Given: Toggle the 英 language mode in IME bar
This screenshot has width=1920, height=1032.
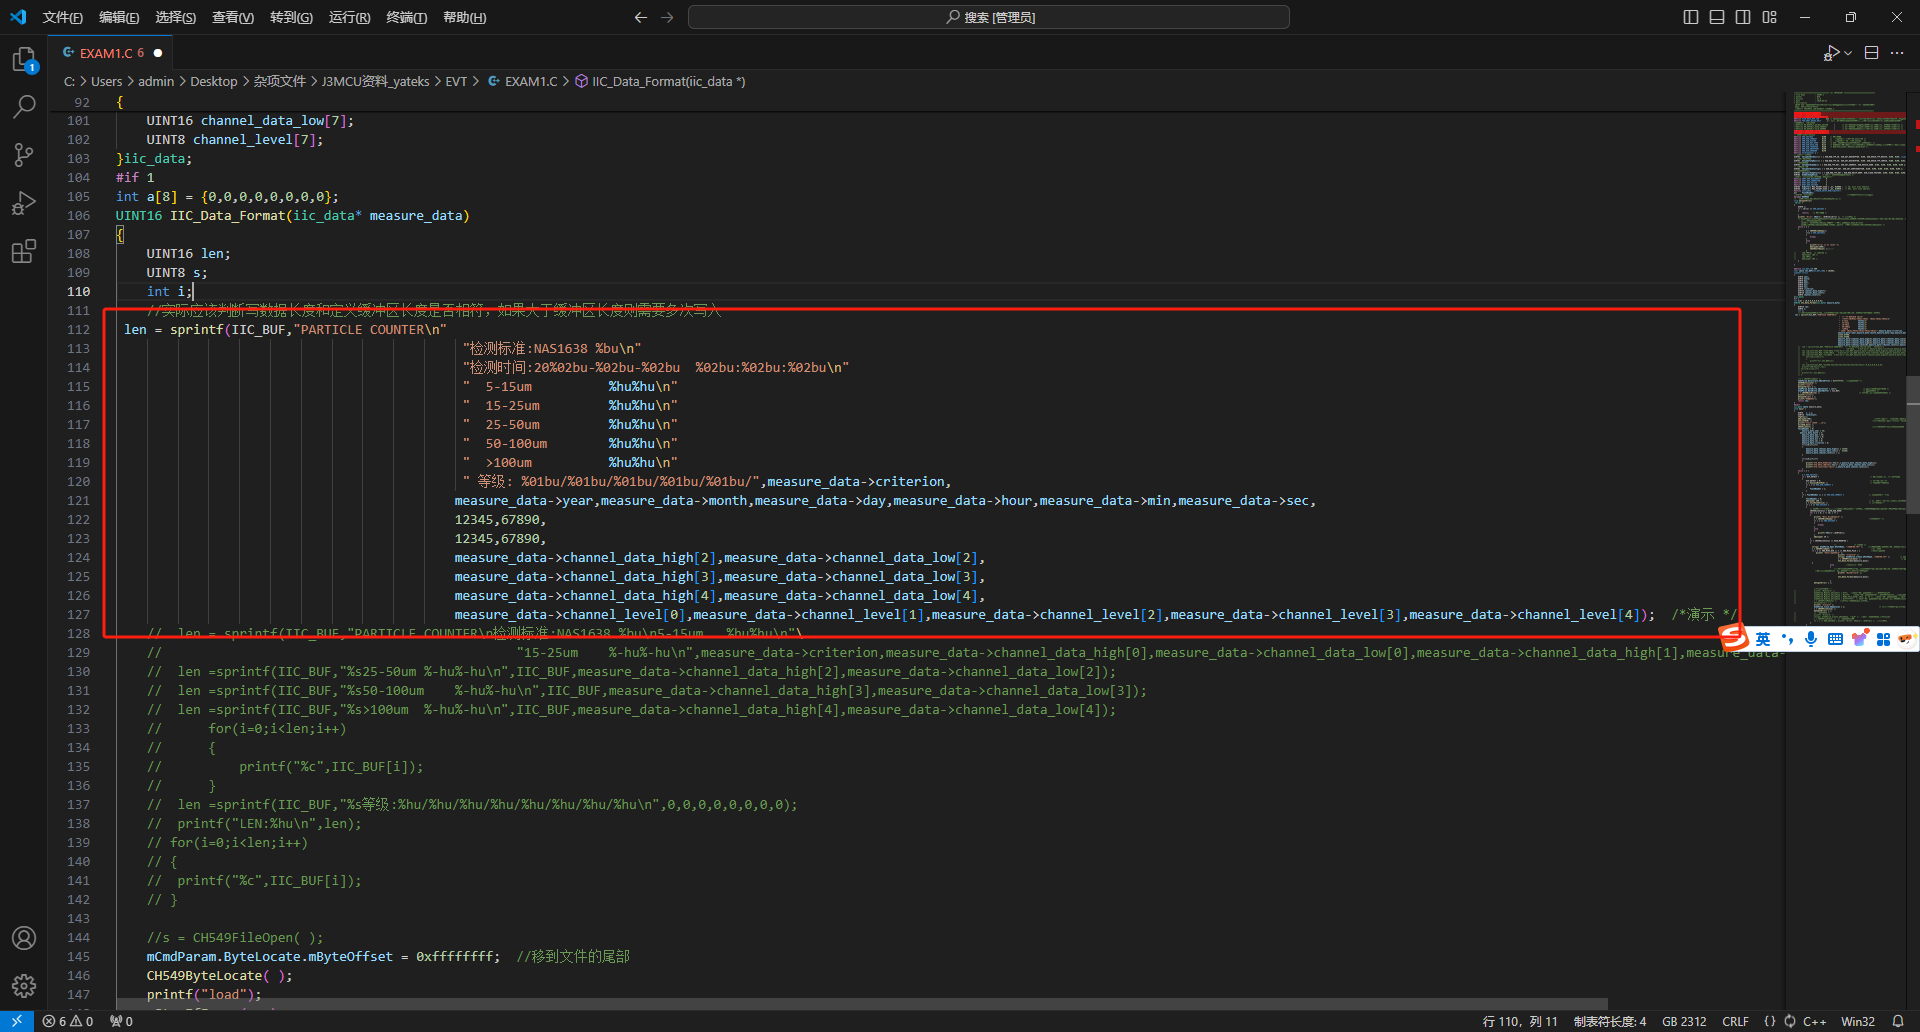Looking at the screenshot, I should click(x=1762, y=639).
